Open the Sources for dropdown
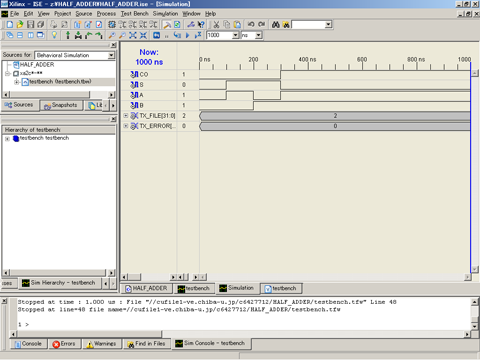The width and height of the screenshot is (480, 360). [111, 55]
